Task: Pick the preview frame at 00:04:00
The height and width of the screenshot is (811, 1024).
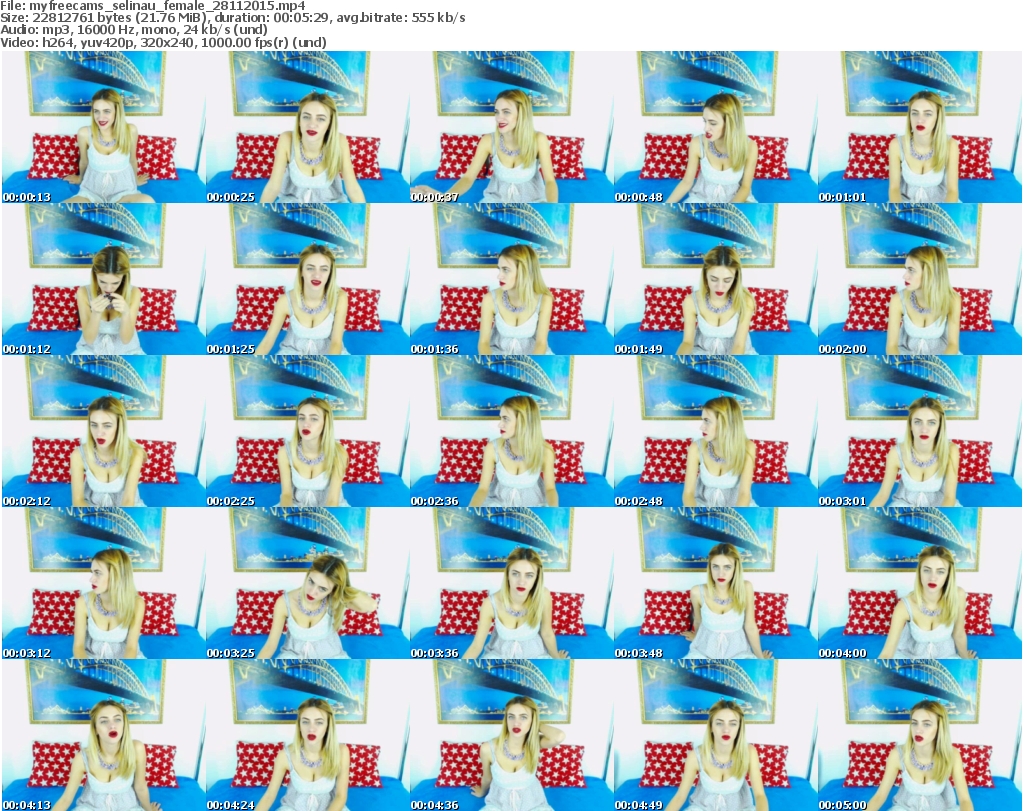Action: 920,583
